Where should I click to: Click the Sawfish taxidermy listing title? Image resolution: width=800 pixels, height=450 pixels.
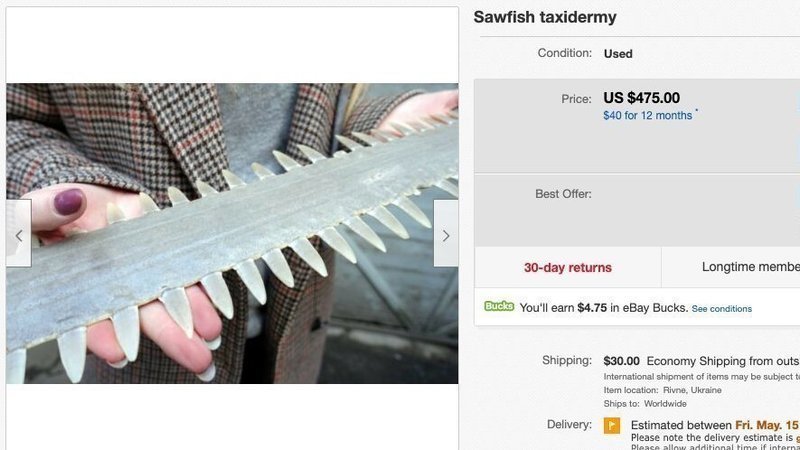tap(545, 17)
